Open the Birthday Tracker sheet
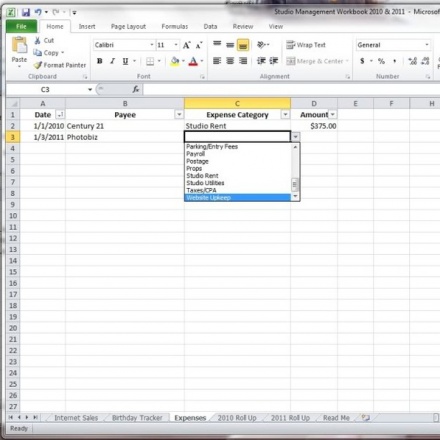The width and height of the screenshot is (440, 440). (x=137, y=418)
